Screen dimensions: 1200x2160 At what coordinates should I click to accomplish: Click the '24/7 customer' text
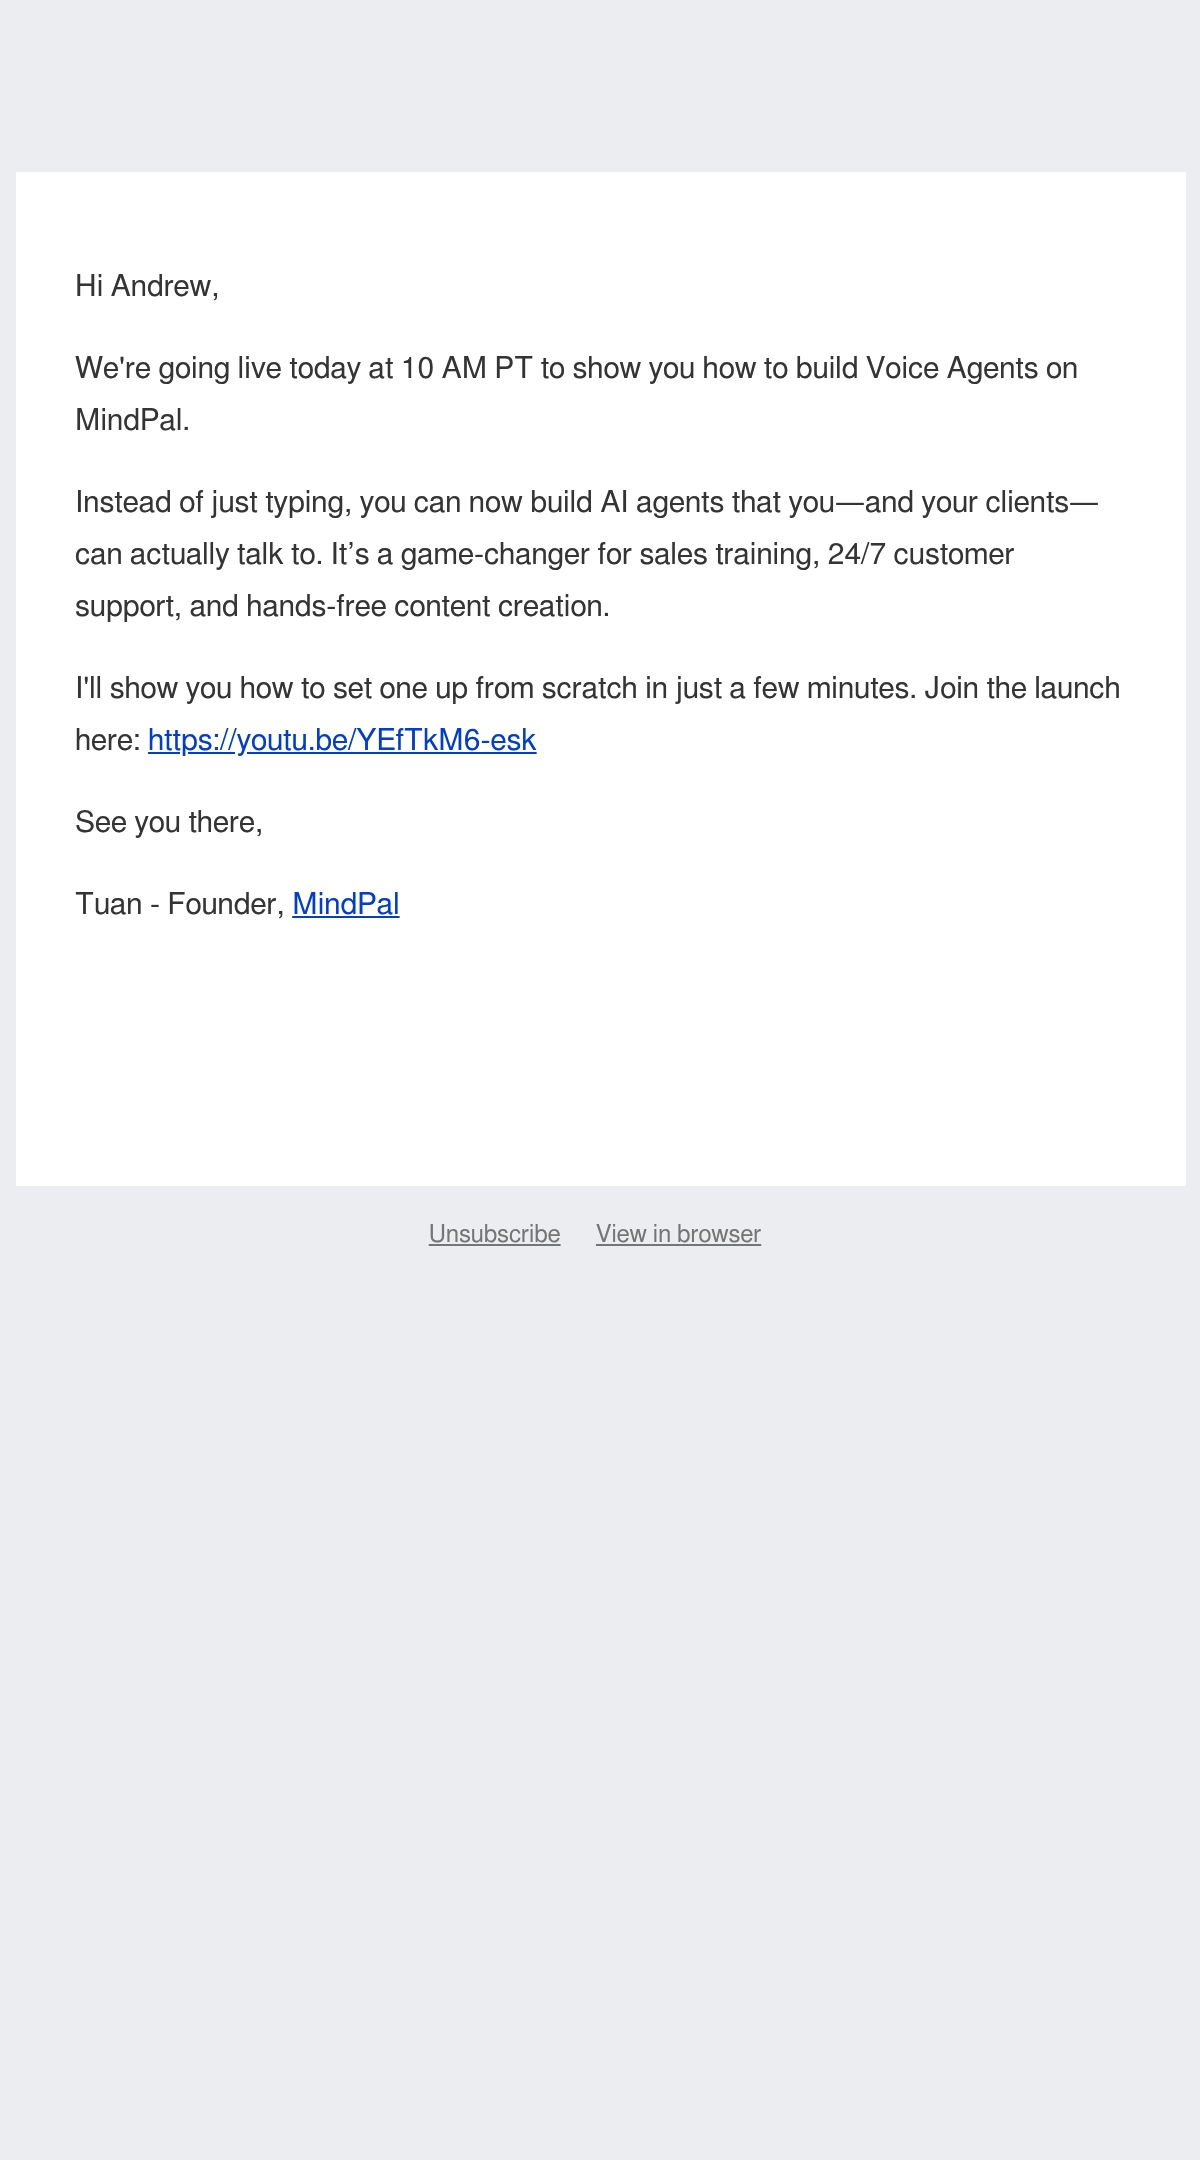921,554
